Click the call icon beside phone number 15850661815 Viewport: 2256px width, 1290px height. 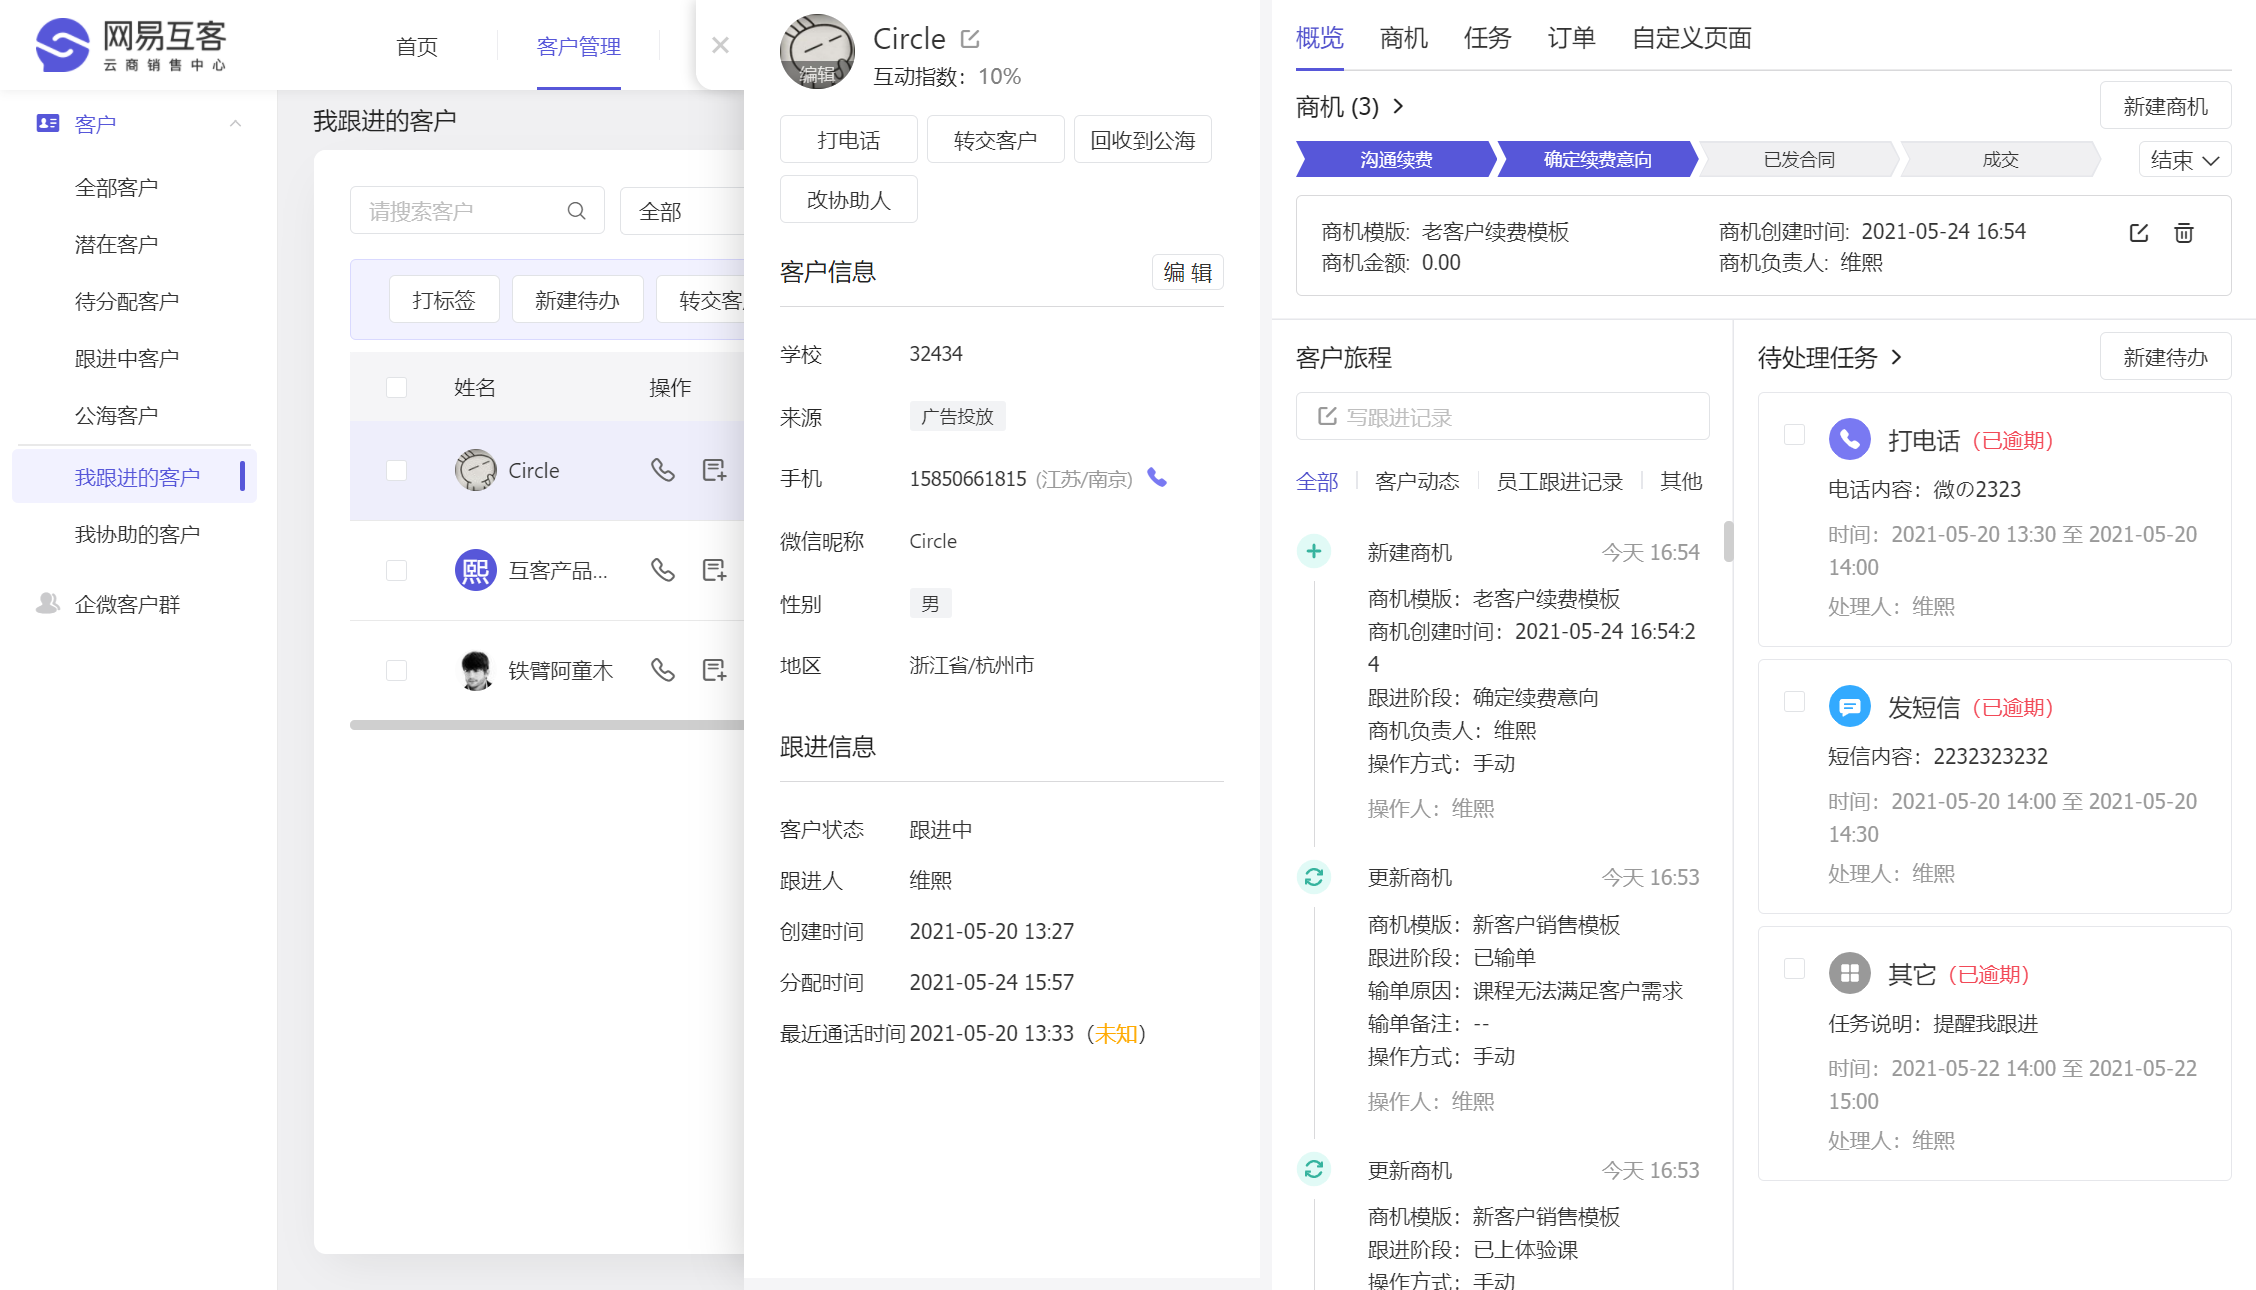click(x=1157, y=478)
